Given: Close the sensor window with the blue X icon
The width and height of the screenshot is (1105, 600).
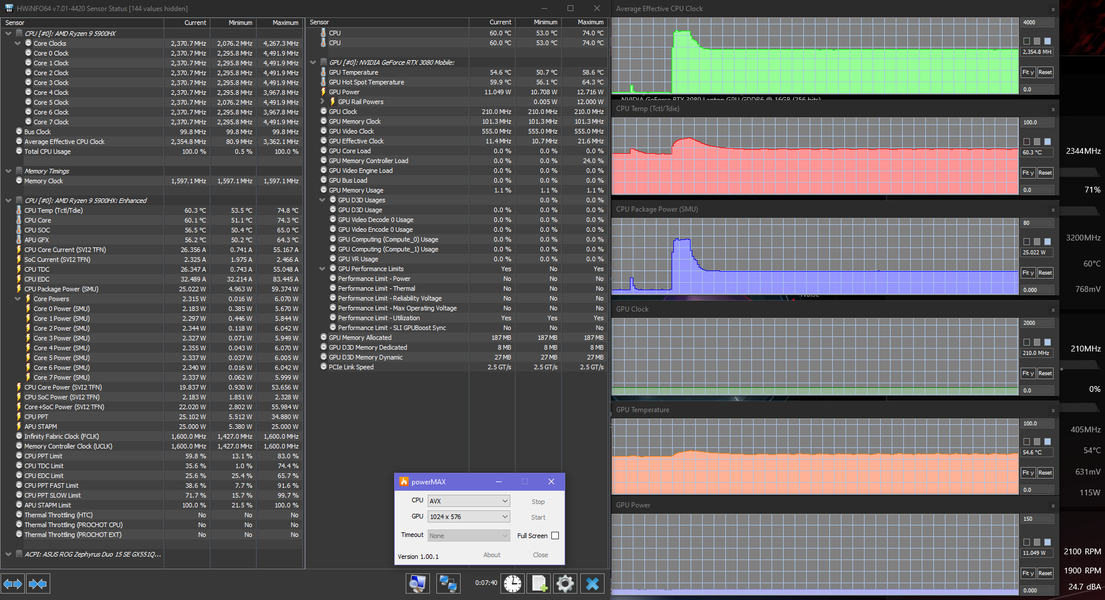Looking at the screenshot, I should coord(592,583).
